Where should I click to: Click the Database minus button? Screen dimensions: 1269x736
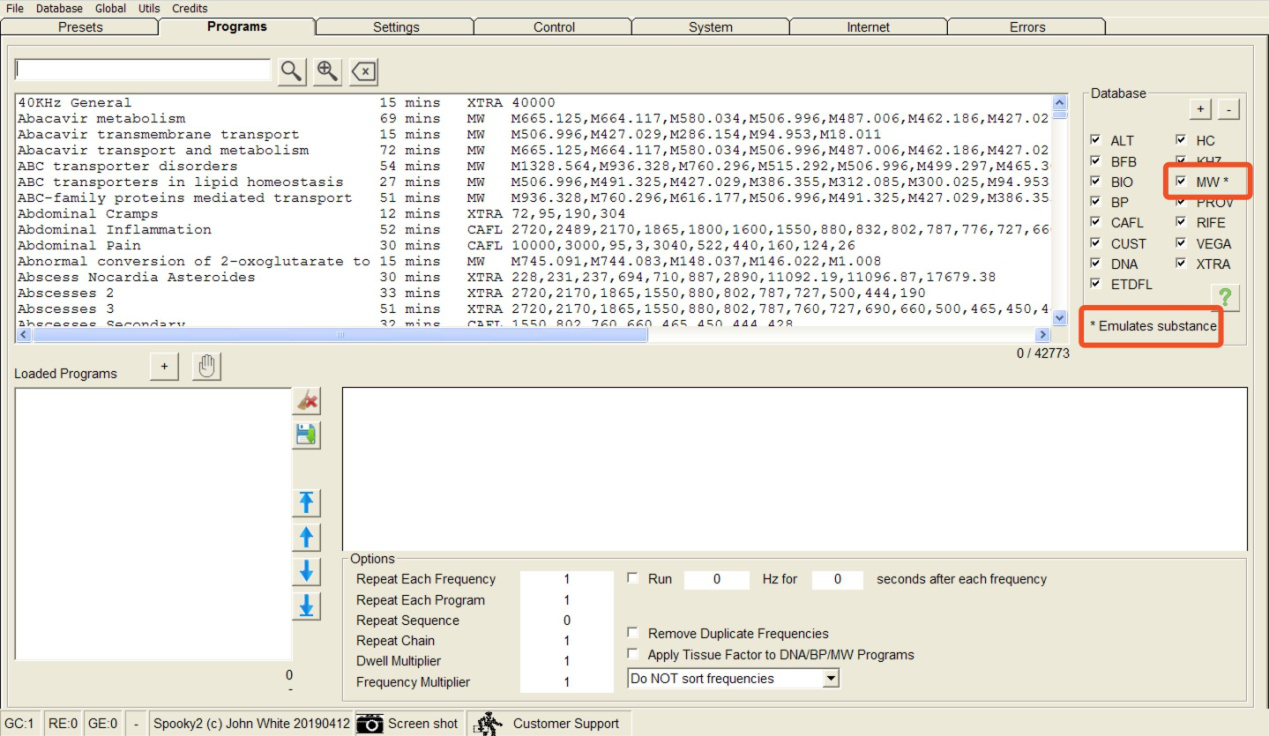point(1230,109)
